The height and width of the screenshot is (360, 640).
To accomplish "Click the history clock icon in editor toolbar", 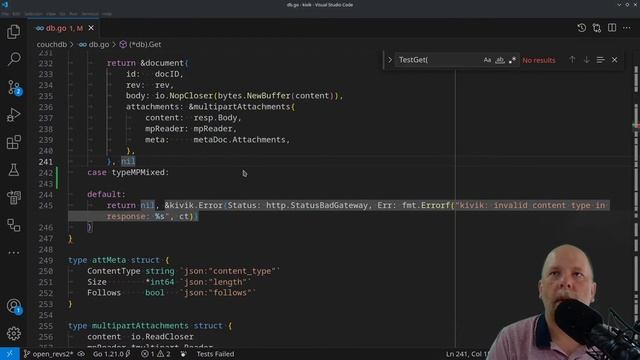I will pos(582,28).
